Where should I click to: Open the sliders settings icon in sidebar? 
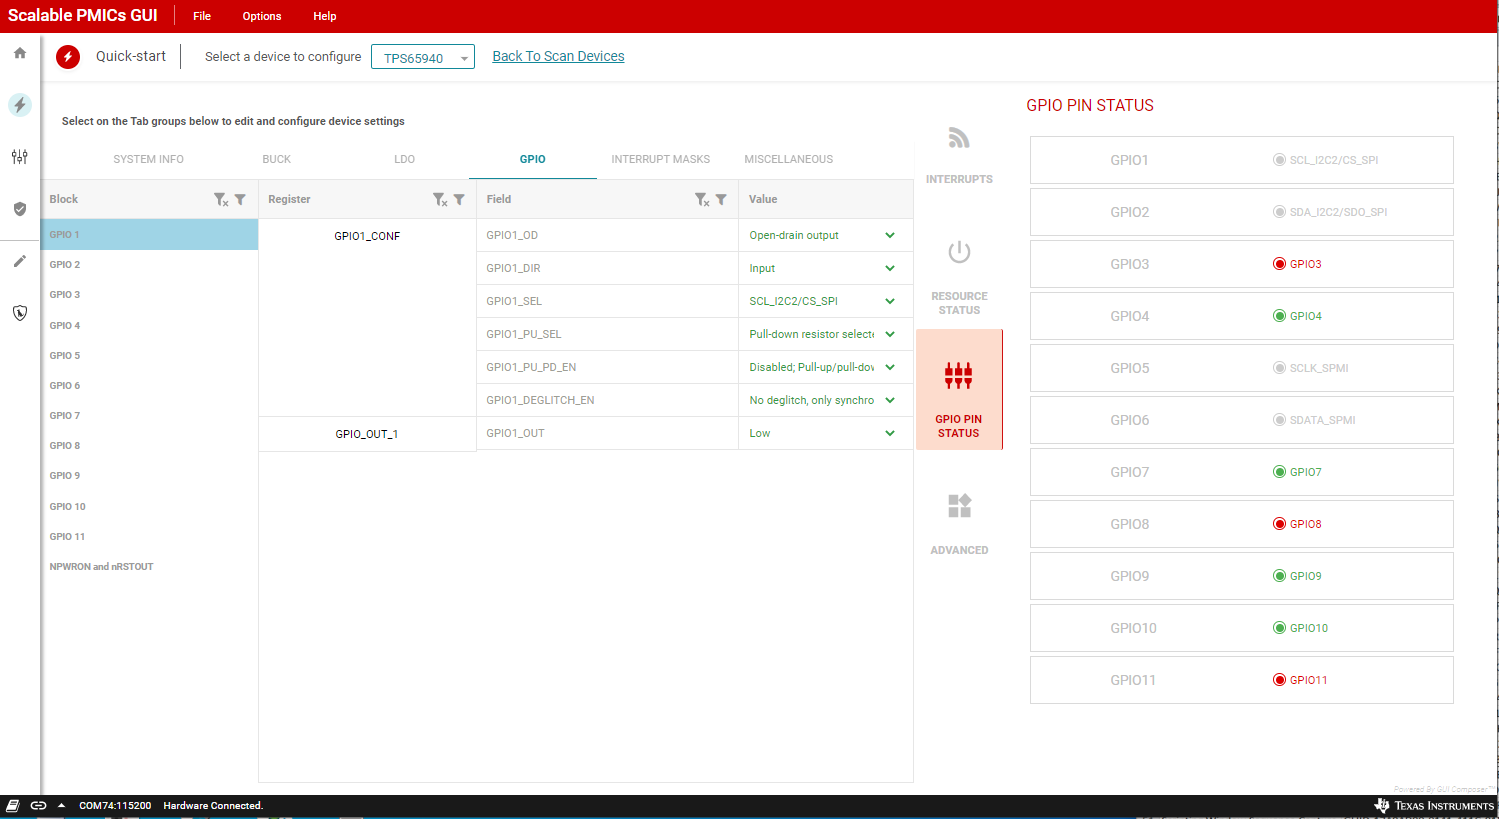[20, 157]
